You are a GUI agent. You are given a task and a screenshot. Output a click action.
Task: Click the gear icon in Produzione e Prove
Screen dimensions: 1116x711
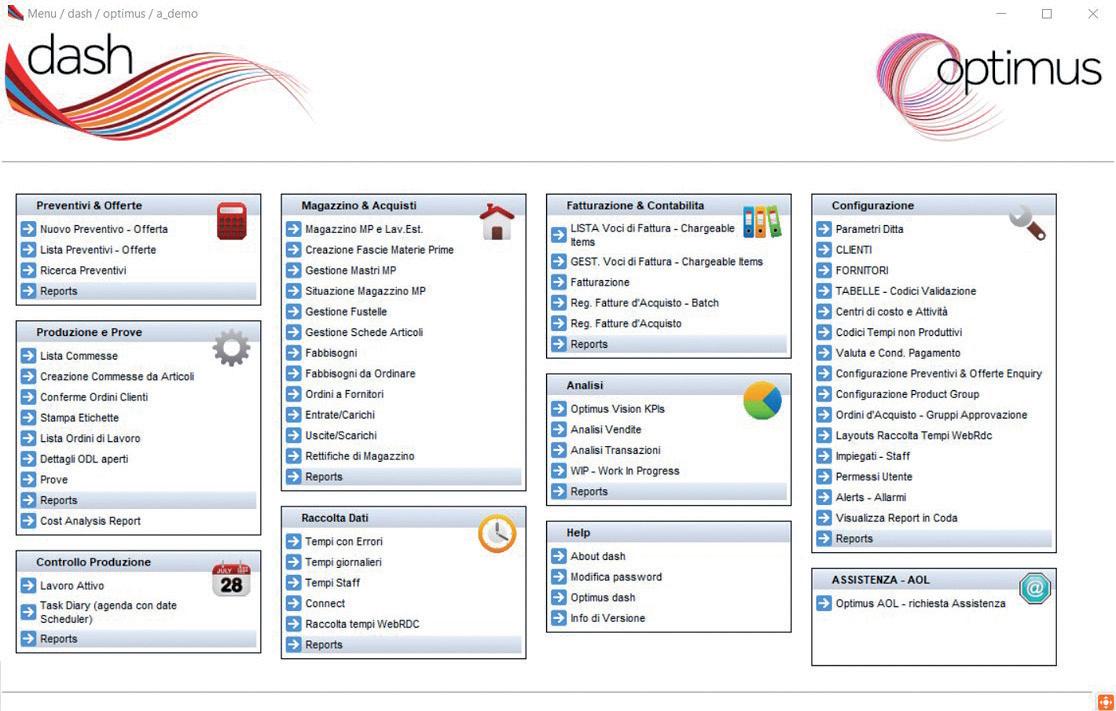pos(231,348)
